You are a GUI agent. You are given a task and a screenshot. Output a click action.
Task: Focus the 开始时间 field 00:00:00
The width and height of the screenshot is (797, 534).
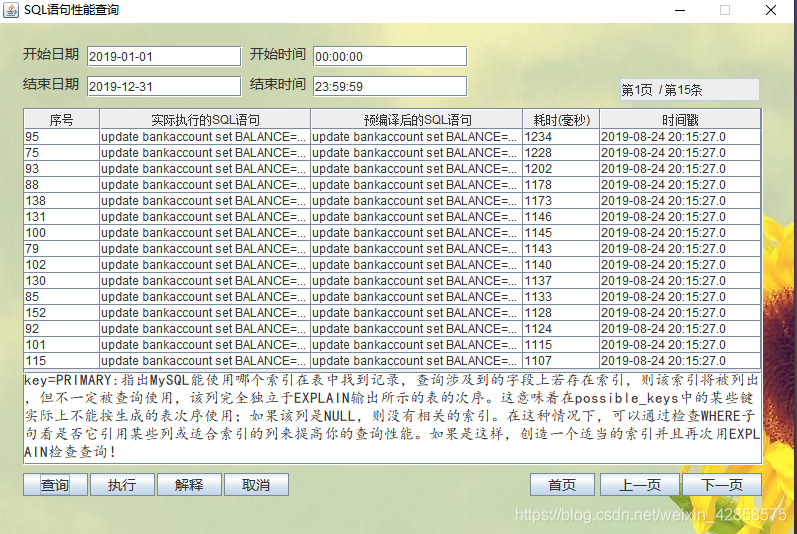coord(390,56)
